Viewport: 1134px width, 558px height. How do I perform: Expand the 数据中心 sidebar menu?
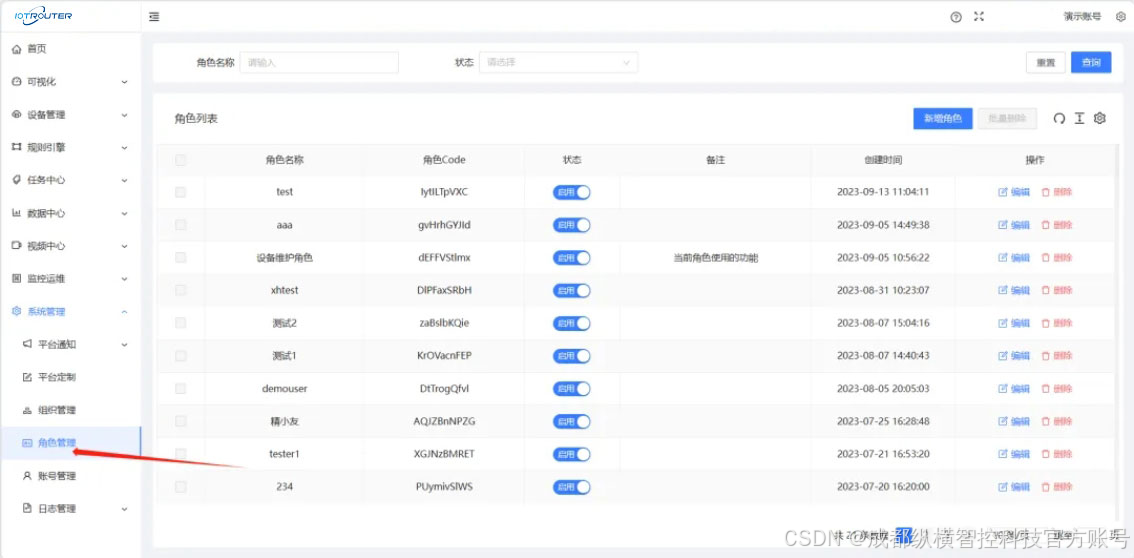[x=71, y=213]
